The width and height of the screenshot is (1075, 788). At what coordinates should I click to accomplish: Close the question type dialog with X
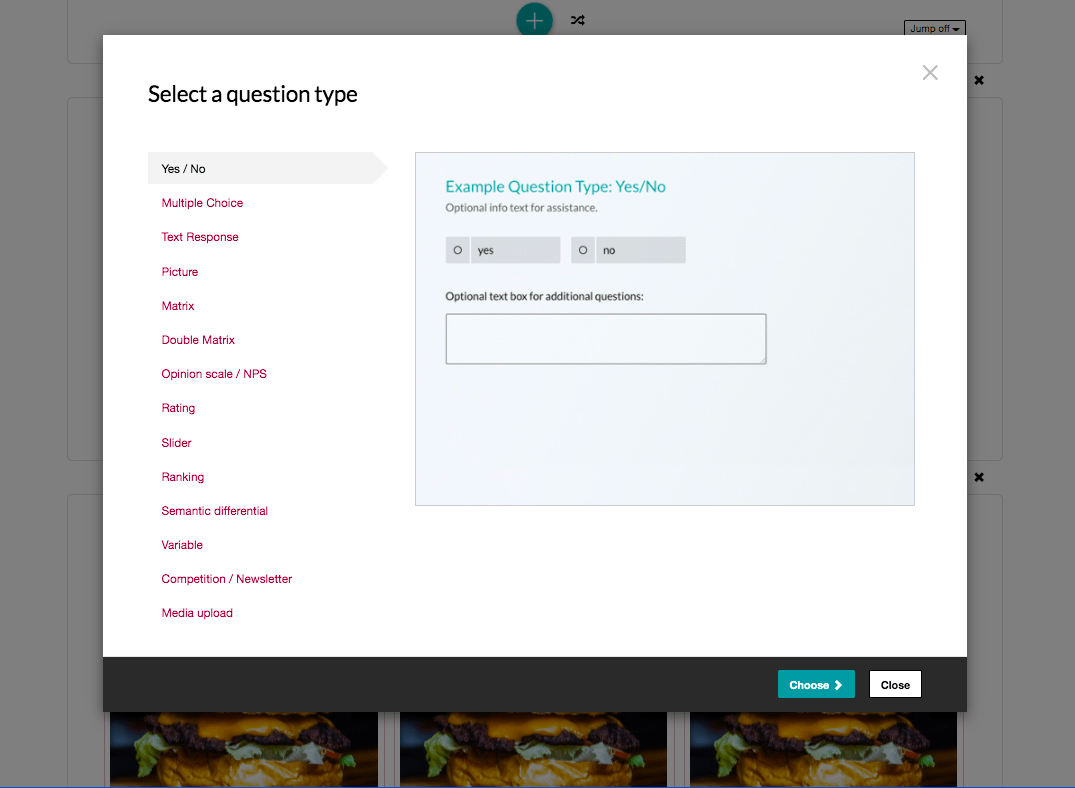[930, 73]
